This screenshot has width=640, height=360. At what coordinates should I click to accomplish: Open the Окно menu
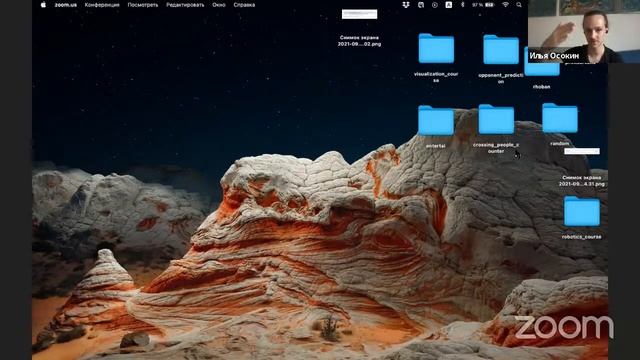click(x=219, y=5)
